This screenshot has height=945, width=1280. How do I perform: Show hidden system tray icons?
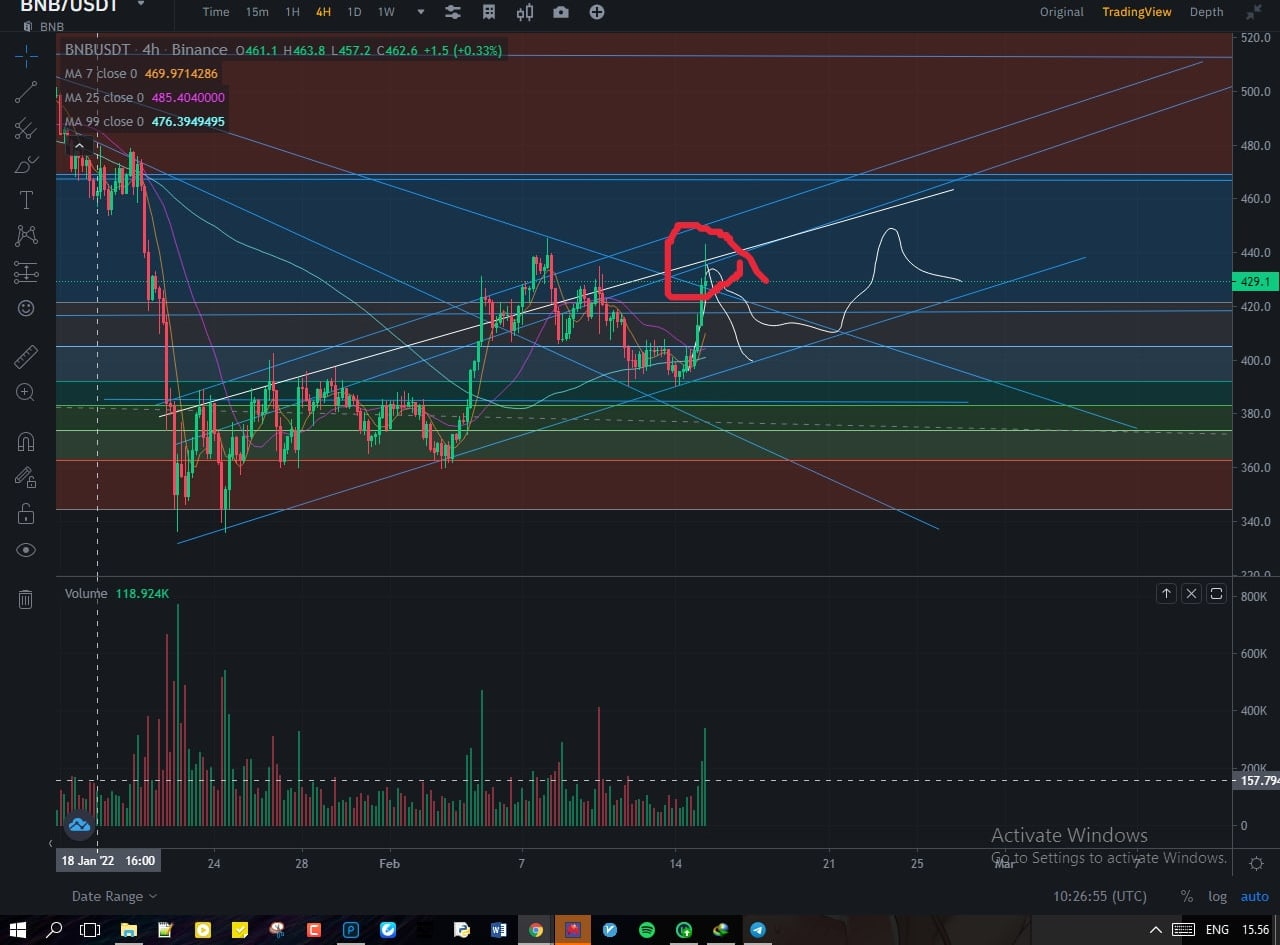coord(1156,930)
